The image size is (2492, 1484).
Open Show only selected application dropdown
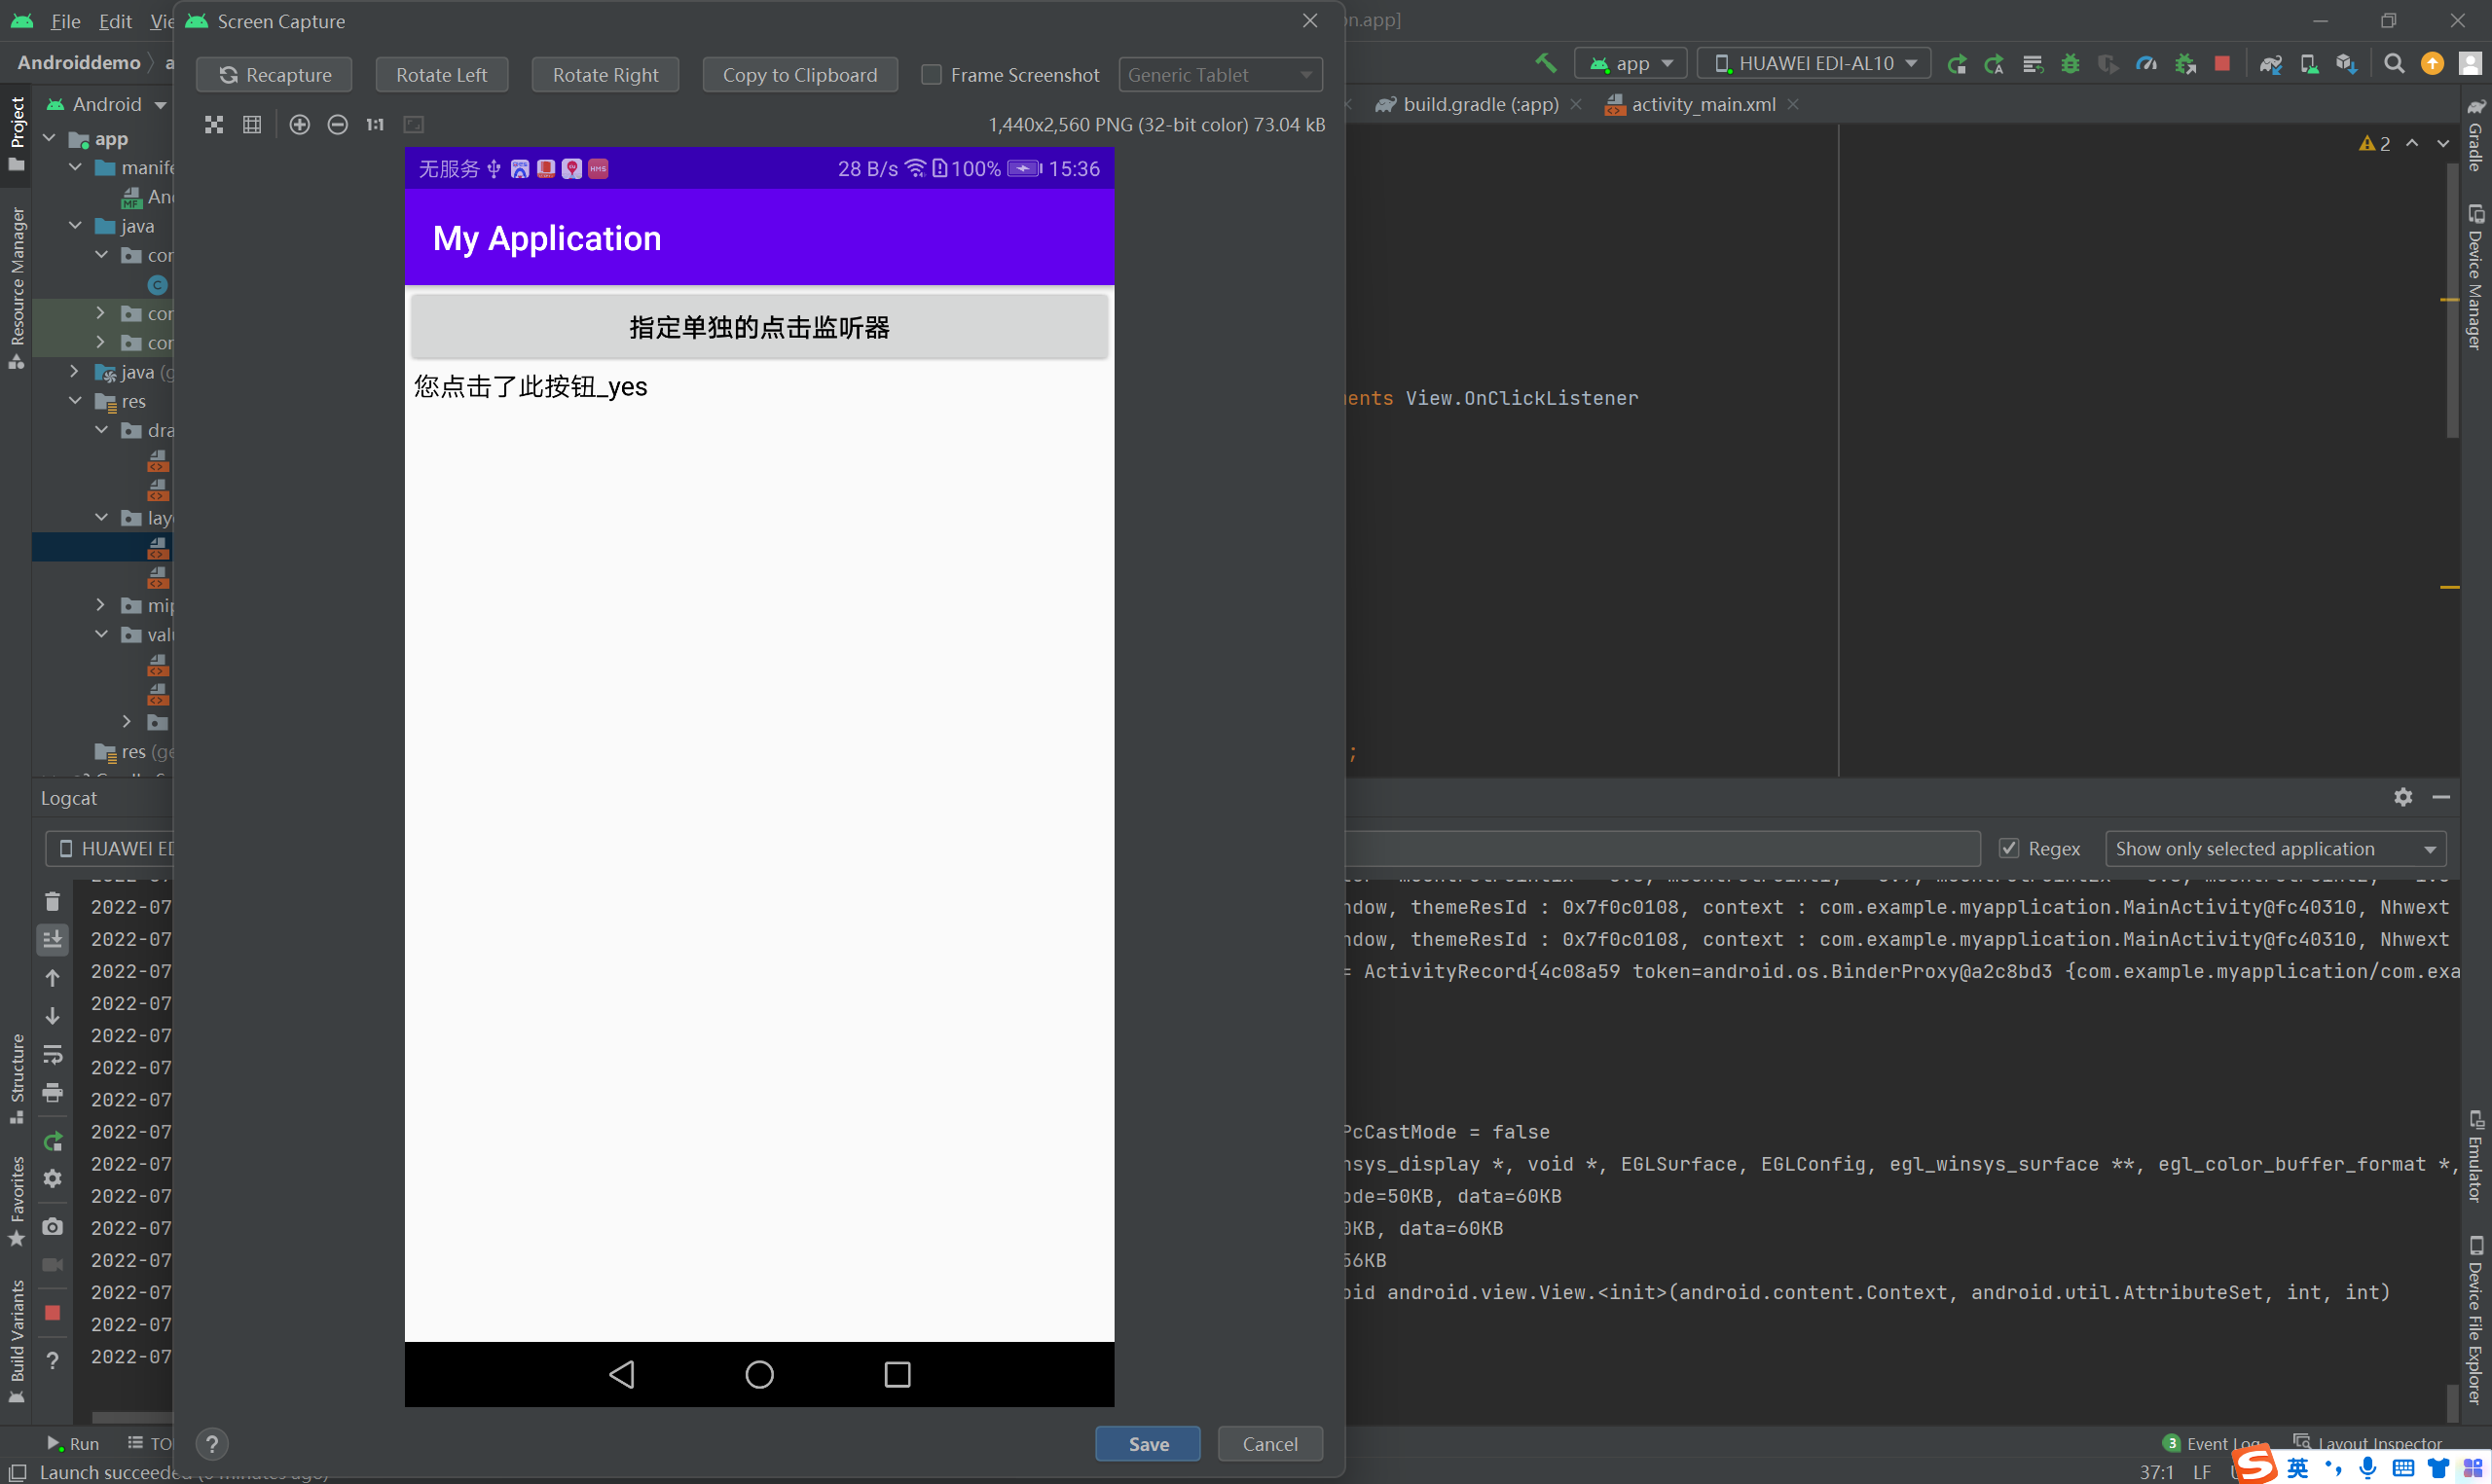tap(2275, 848)
